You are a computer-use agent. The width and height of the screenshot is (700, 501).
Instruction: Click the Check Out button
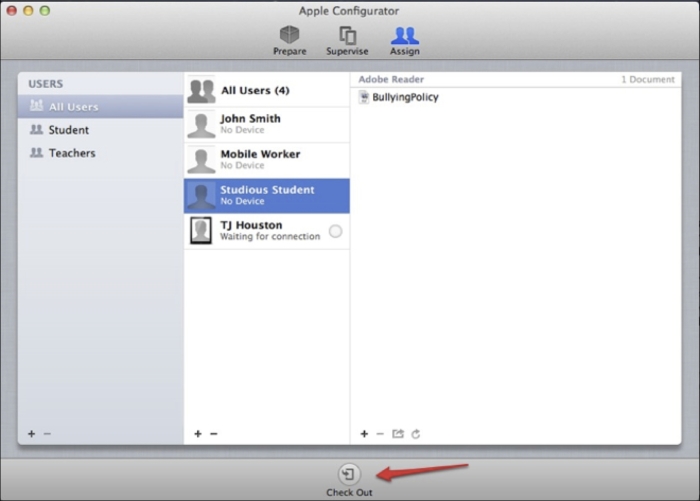coord(349,480)
